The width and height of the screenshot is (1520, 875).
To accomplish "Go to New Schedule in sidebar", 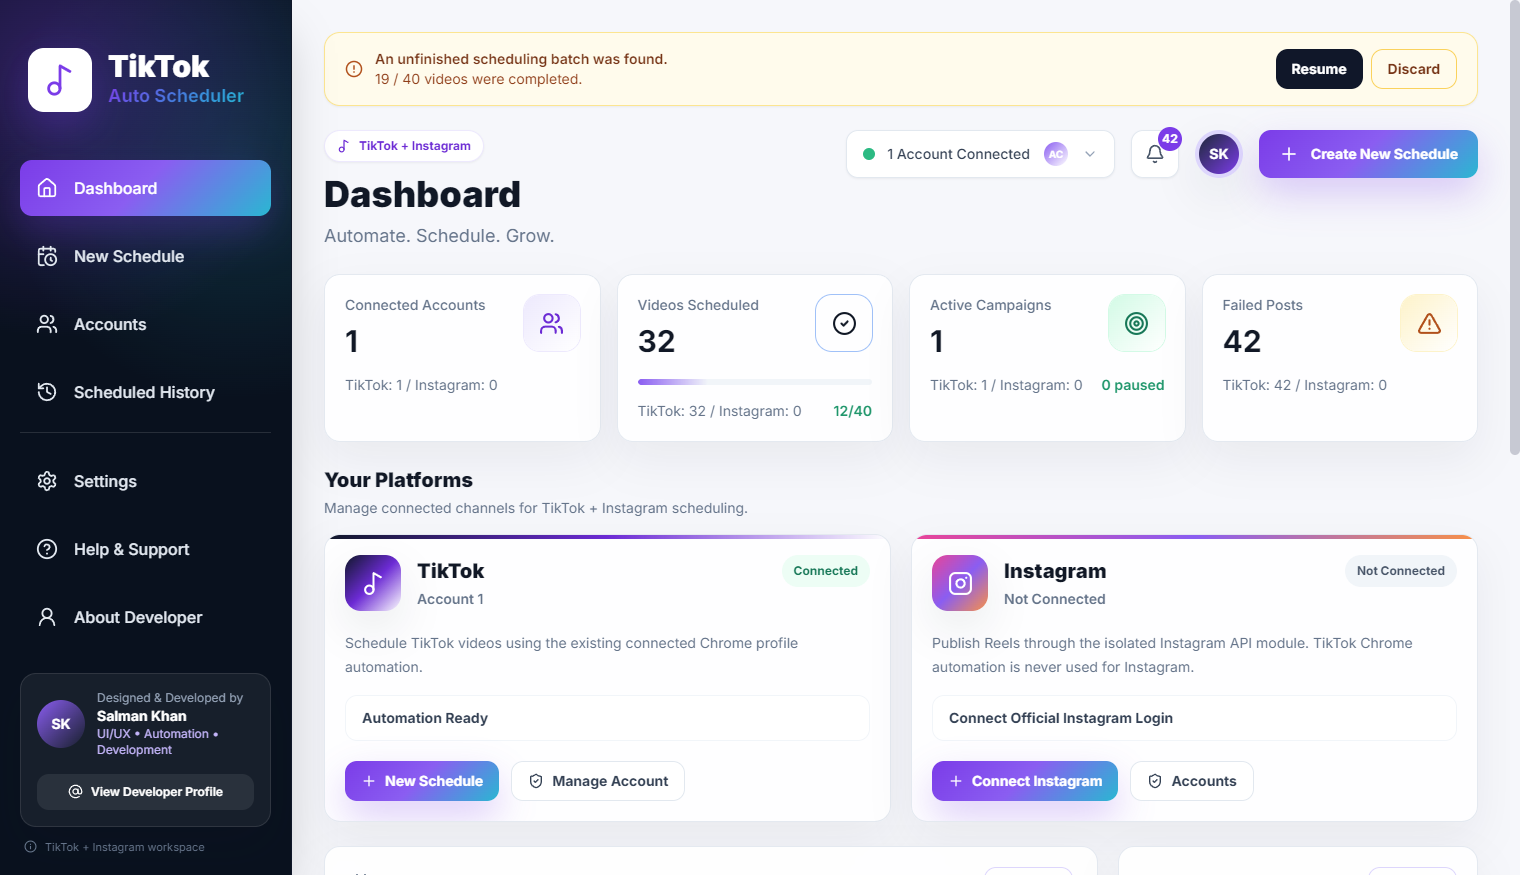I will coord(145,256).
